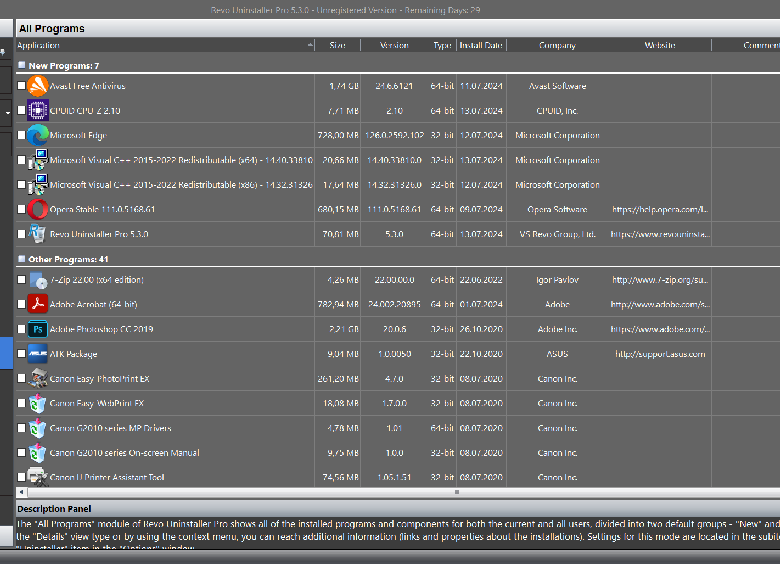Click the Avast Free Antivirus icon

[x=37, y=86]
